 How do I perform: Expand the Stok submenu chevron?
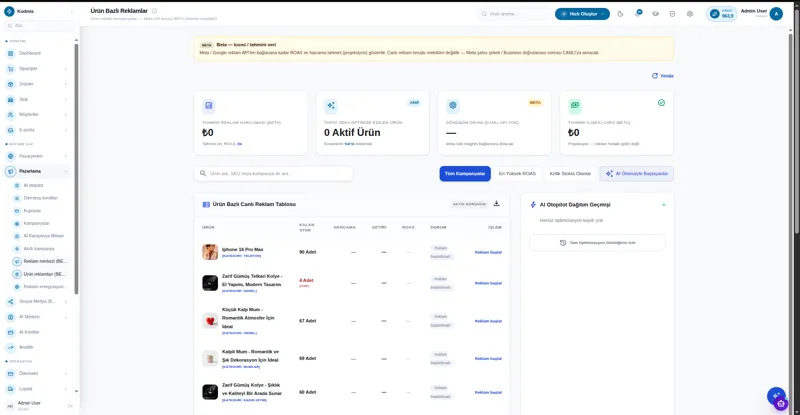tap(66, 100)
